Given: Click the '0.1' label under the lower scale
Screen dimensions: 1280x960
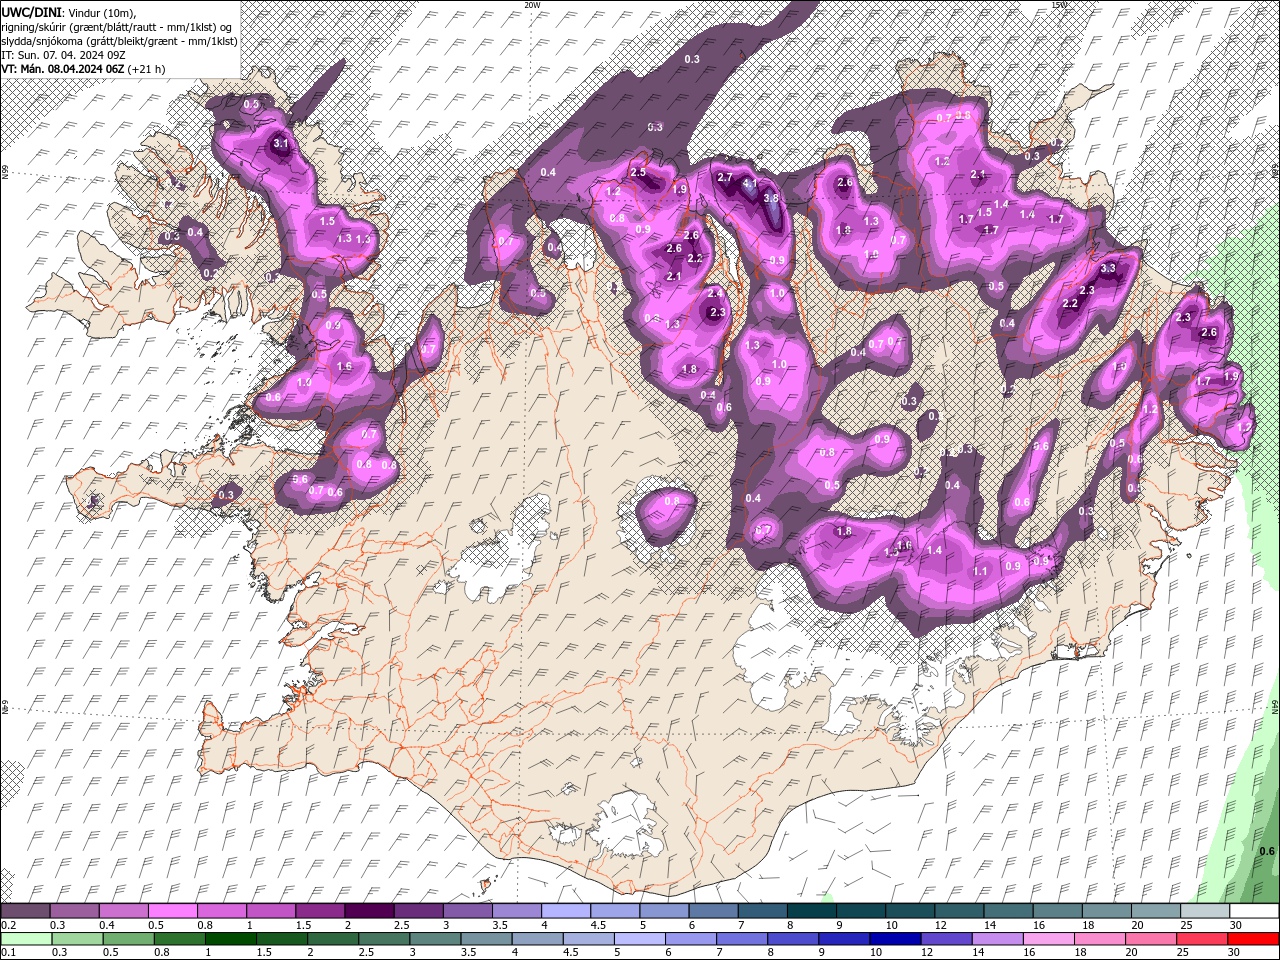Looking at the screenshot, I should (9, 952).
